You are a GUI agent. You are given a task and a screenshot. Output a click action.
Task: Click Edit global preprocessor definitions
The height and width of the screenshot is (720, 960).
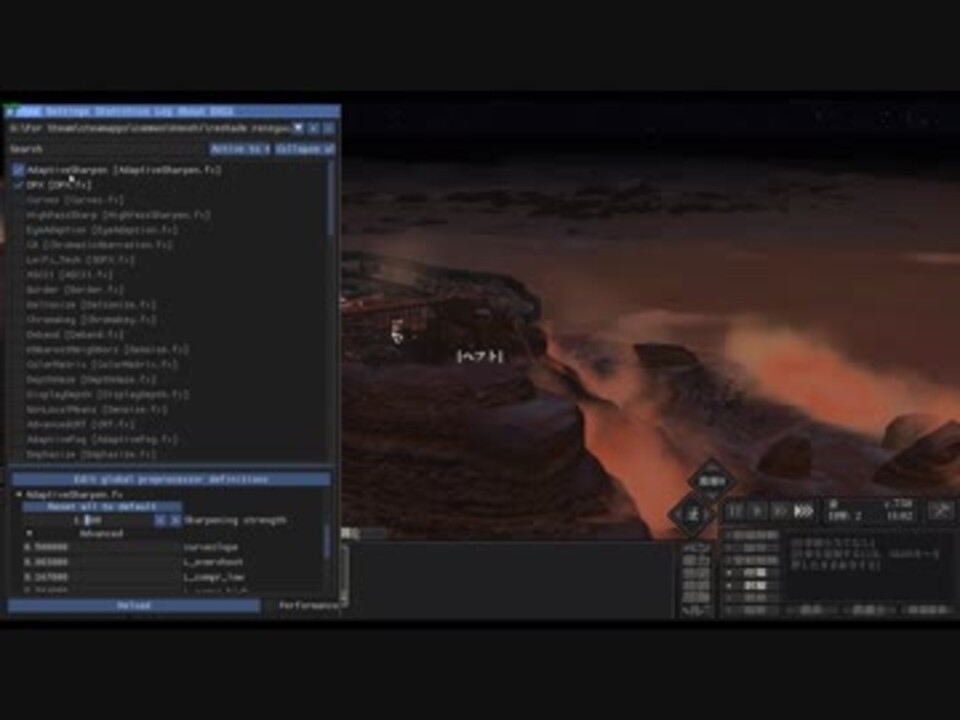pos(171,479)
